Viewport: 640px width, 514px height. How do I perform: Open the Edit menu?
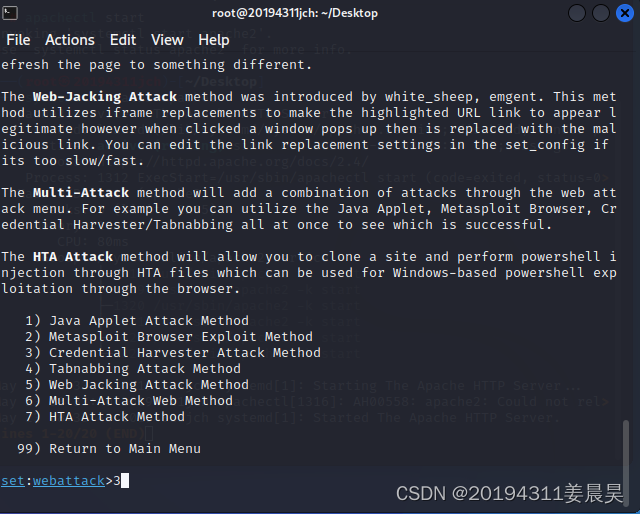[x=123, y=40]
